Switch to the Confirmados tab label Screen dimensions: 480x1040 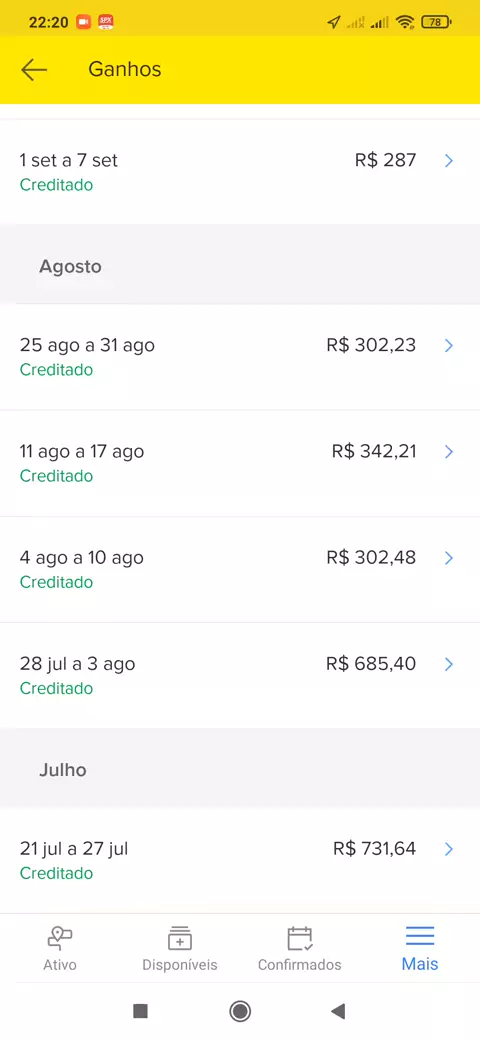tap(300, 964)
